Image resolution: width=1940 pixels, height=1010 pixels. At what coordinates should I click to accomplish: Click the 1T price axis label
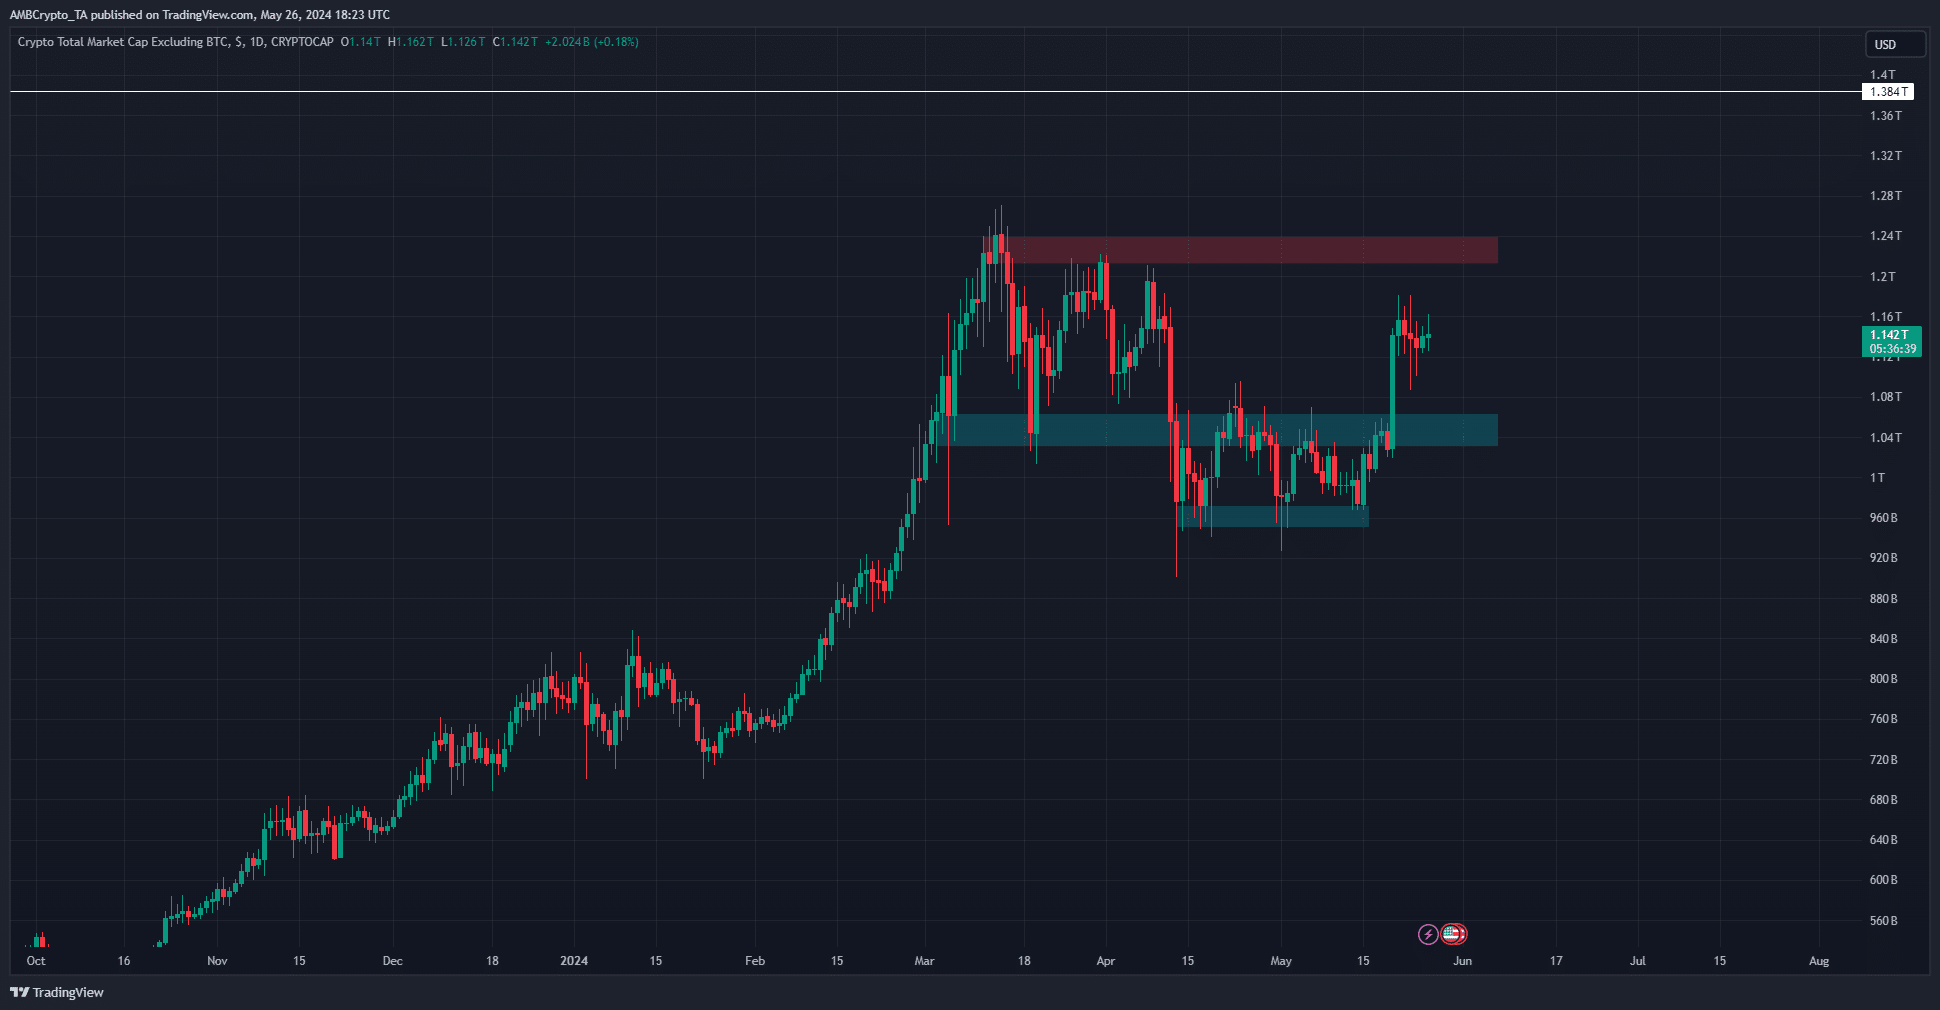pos(1878,478)
